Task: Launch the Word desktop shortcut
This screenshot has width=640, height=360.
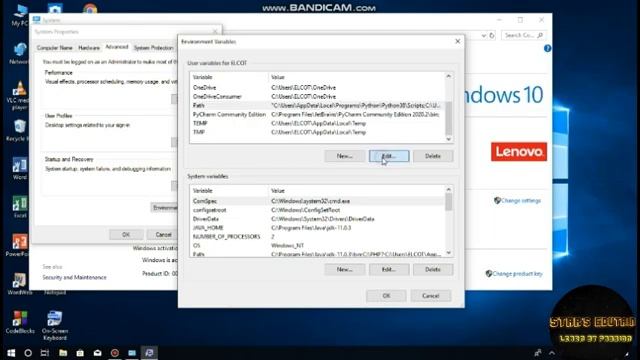Action: (19, 169)
